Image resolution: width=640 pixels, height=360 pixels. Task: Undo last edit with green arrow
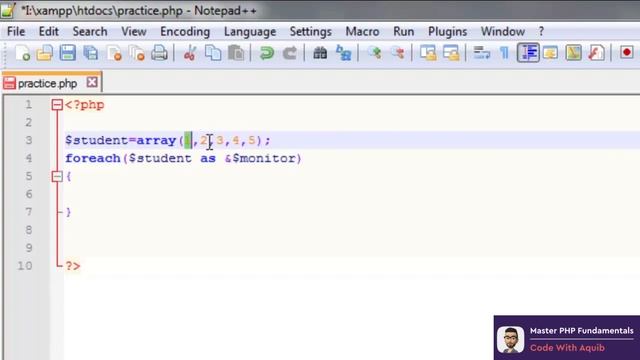(x=267, y=53)
